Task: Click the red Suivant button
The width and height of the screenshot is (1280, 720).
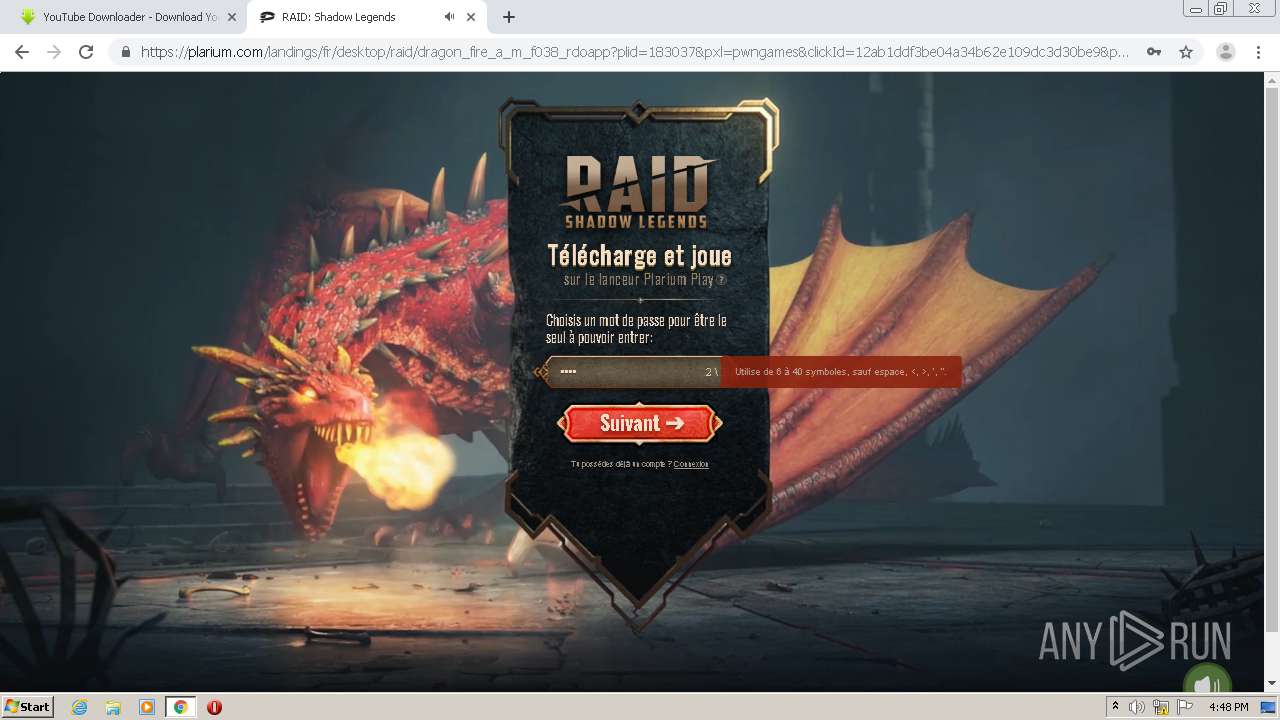Action: pyautogui.click(x=640, y=423)
